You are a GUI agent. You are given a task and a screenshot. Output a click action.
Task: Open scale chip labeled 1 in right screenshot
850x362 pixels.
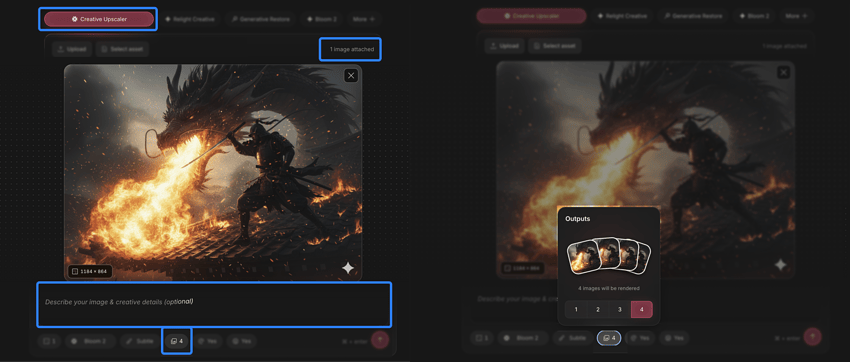[482, 338]
